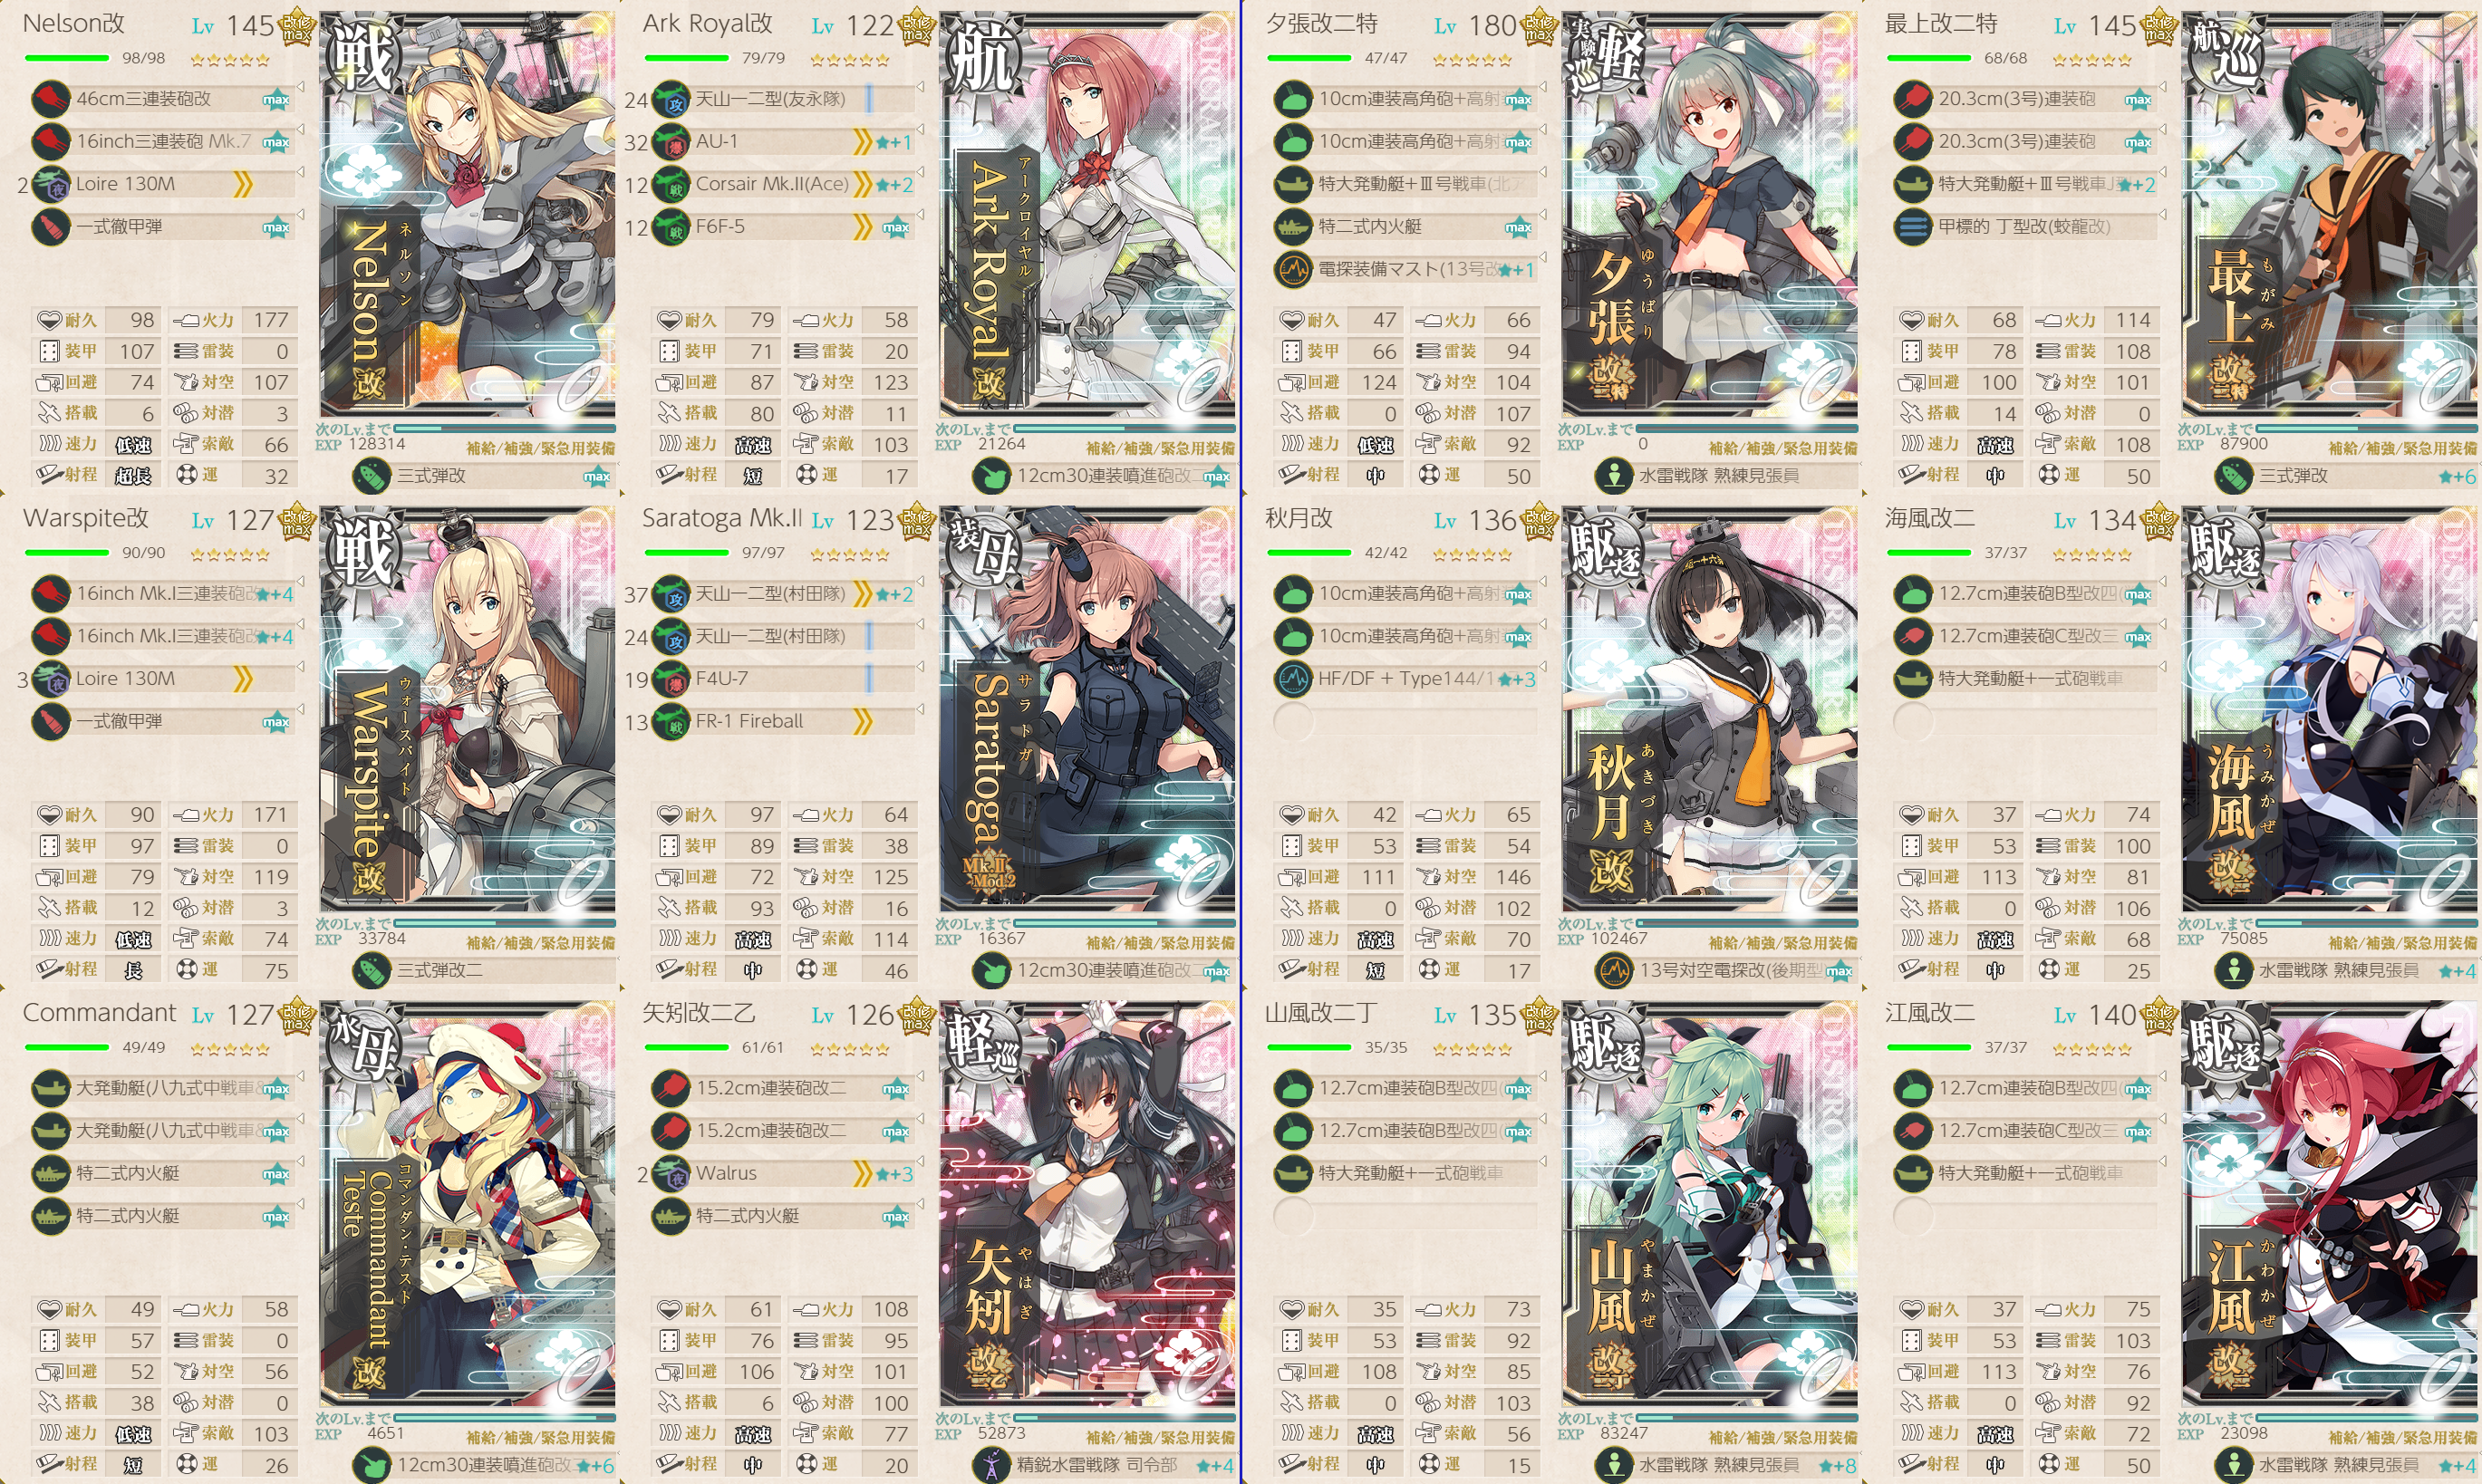Screen dimensions: 2482x1484
Task: Click the Walrus seaplane icon on Yahagi
Action: coord(671,1174)
